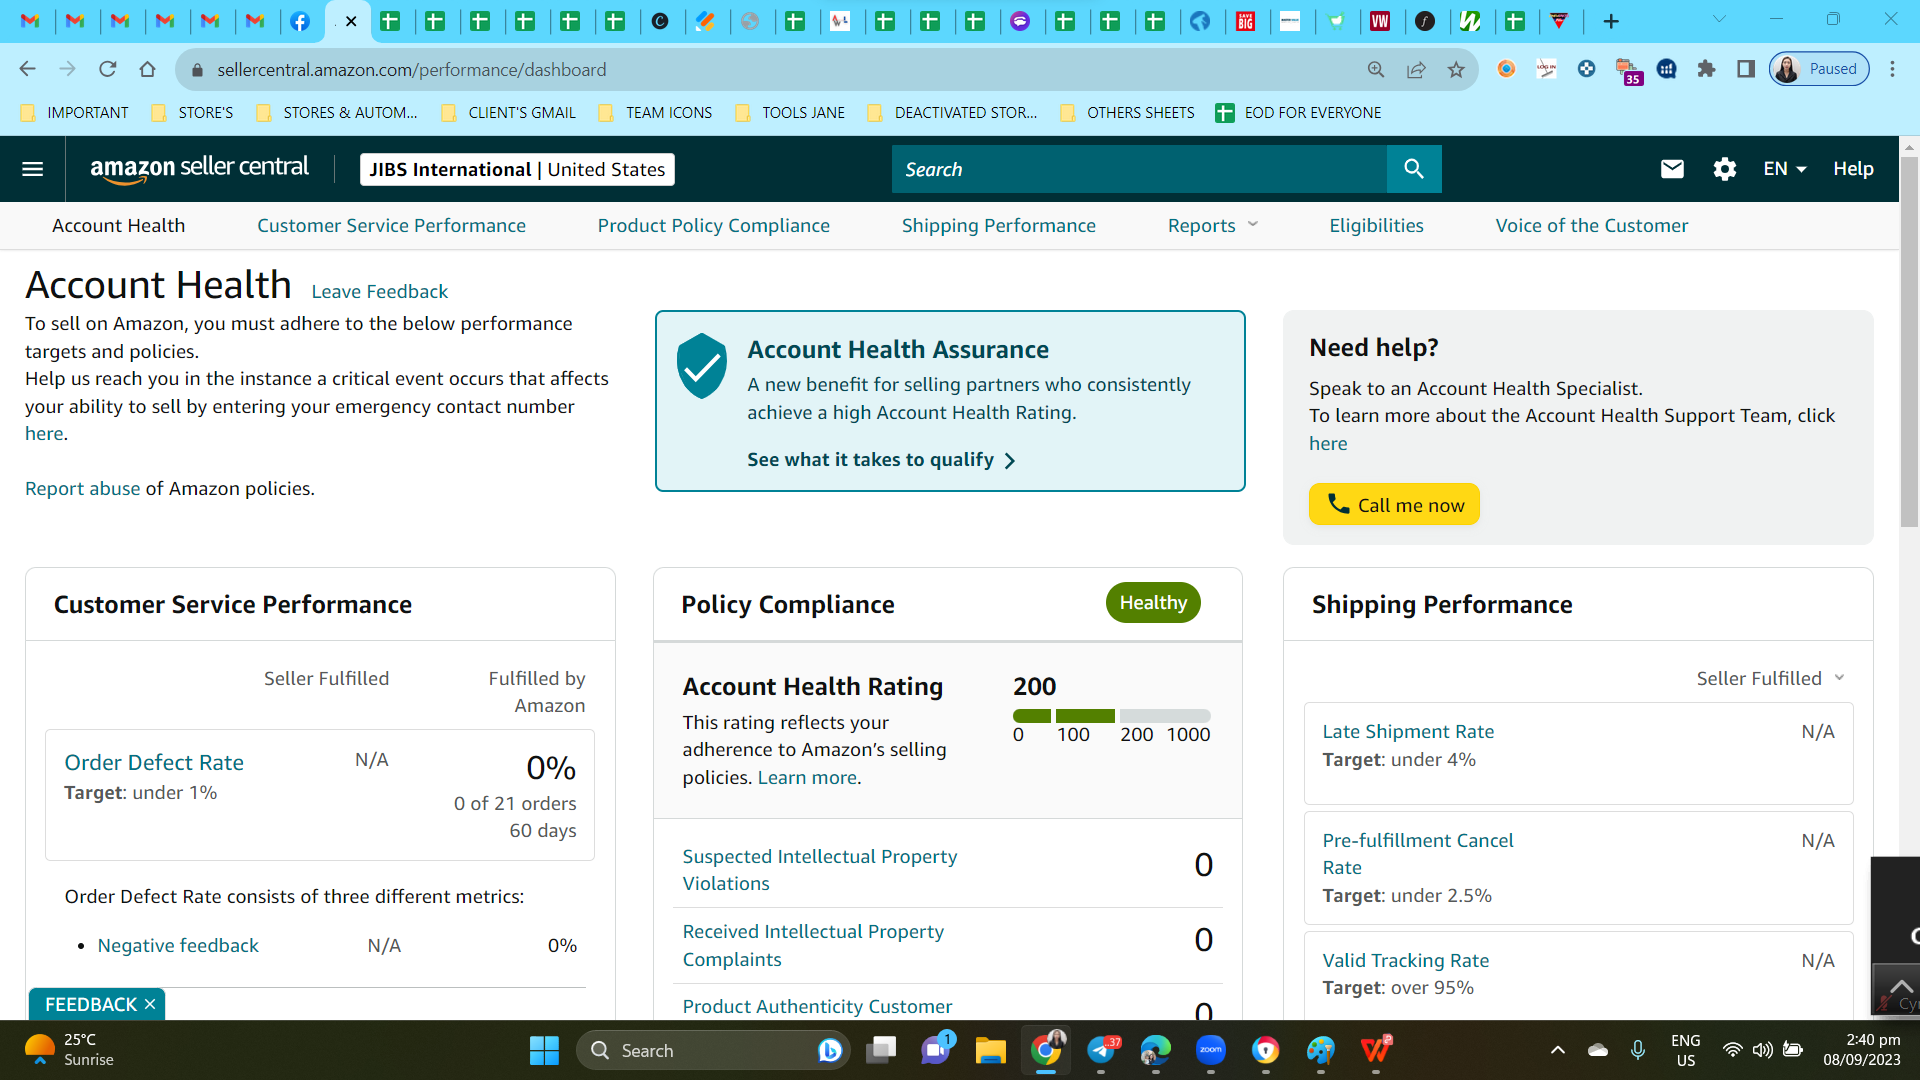This screenshot has width=1920, height=1080.
Task: Submit search with the magnifier button
Action: 1414,169
